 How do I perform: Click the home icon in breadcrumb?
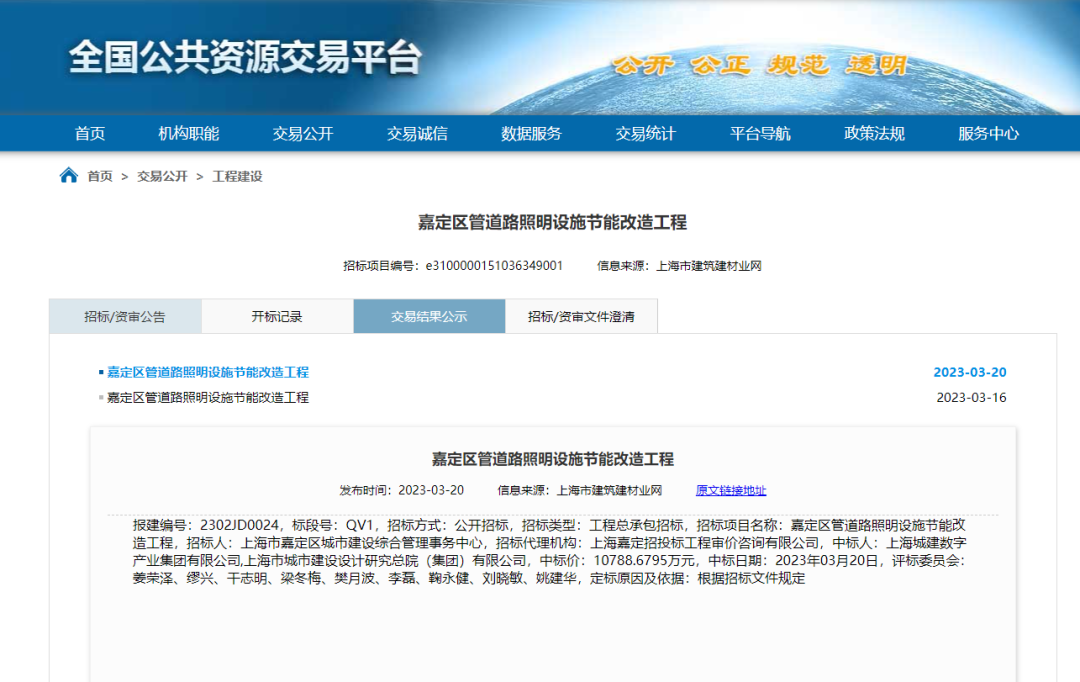click(x=68, y=176)
